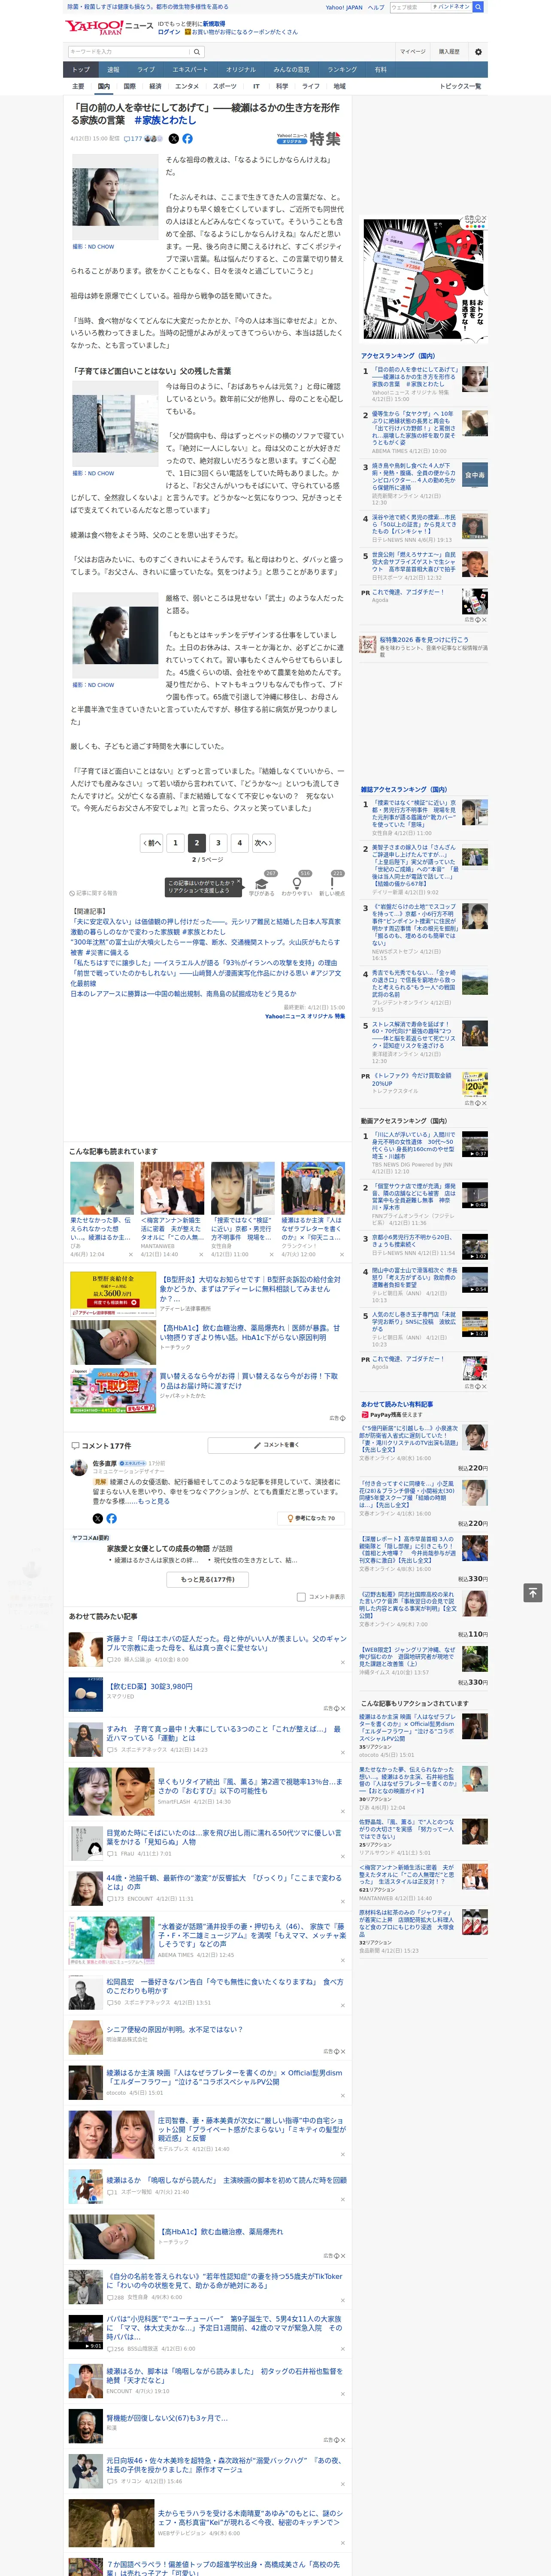Click the search magnifier beside keyword field
The height and width of the screenshot is (2576, 551).
pyautogui.click(x=197, y=52)
